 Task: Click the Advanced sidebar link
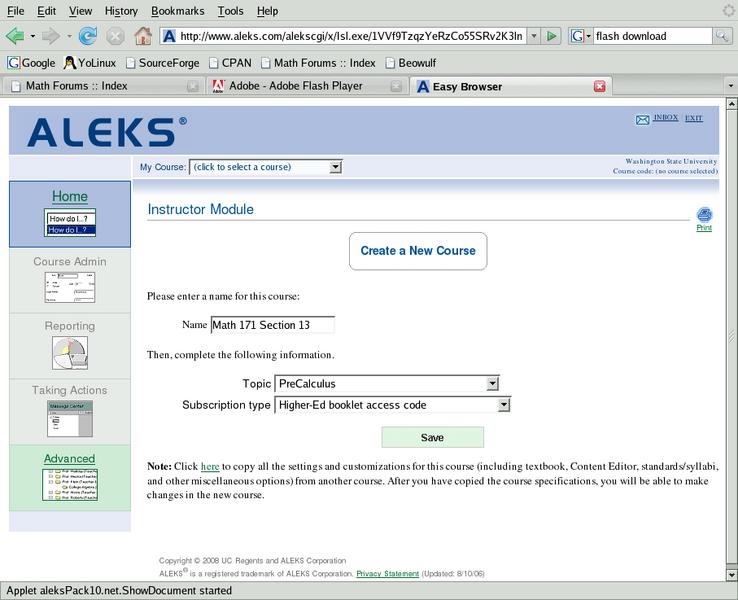pyautogui.click(x=70, y=458)
